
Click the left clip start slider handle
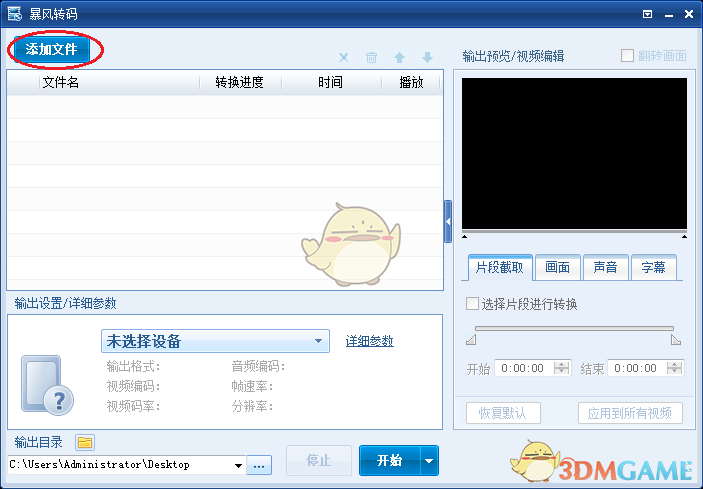471,340
